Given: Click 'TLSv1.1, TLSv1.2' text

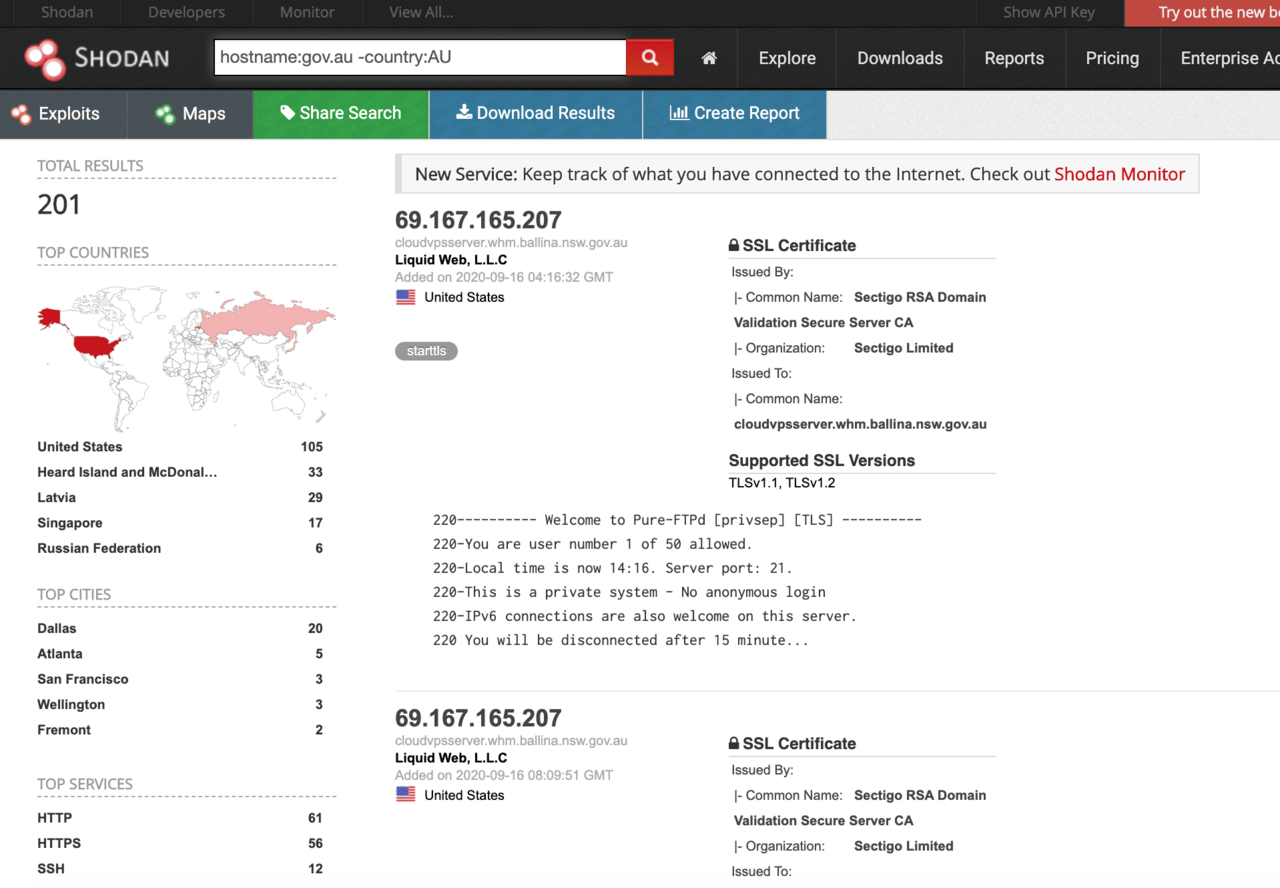Looking at the screenshot, I should pos(782,483).
